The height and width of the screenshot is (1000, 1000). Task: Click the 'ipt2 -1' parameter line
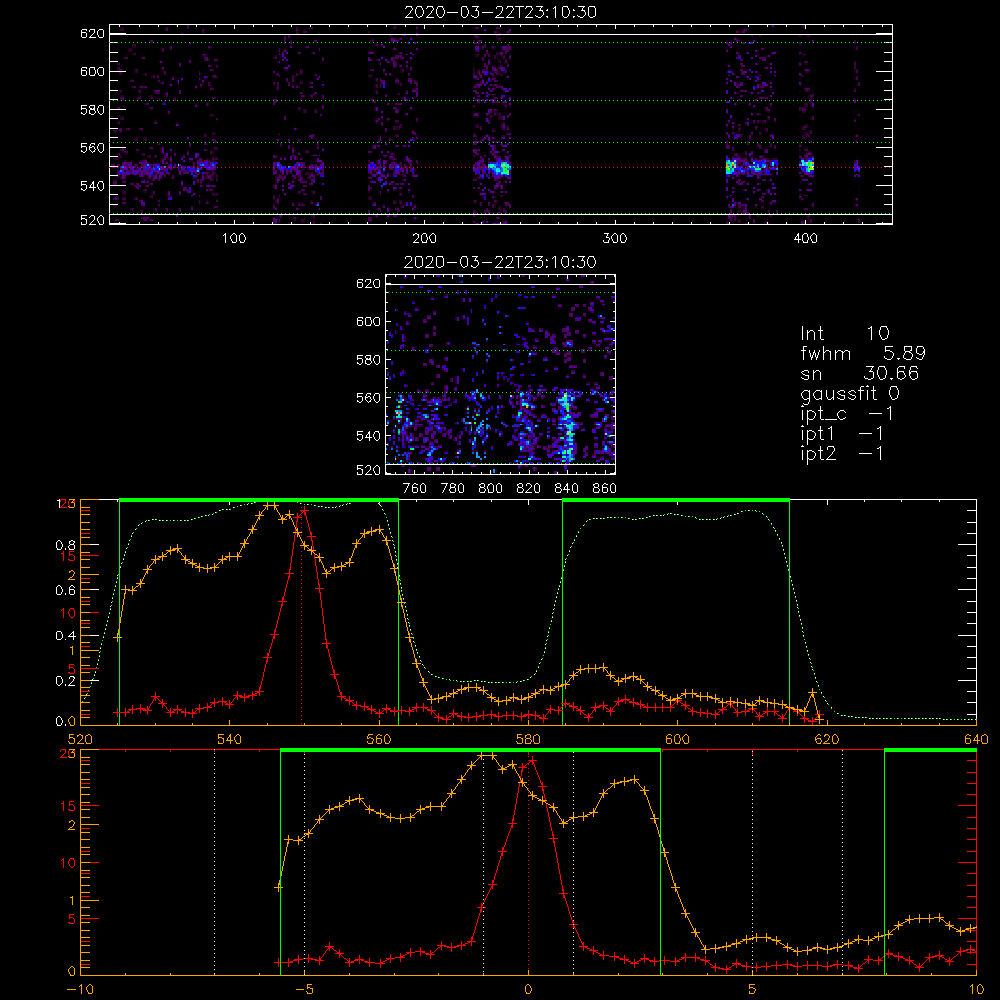pyautogui.click(x=842, y=453)
